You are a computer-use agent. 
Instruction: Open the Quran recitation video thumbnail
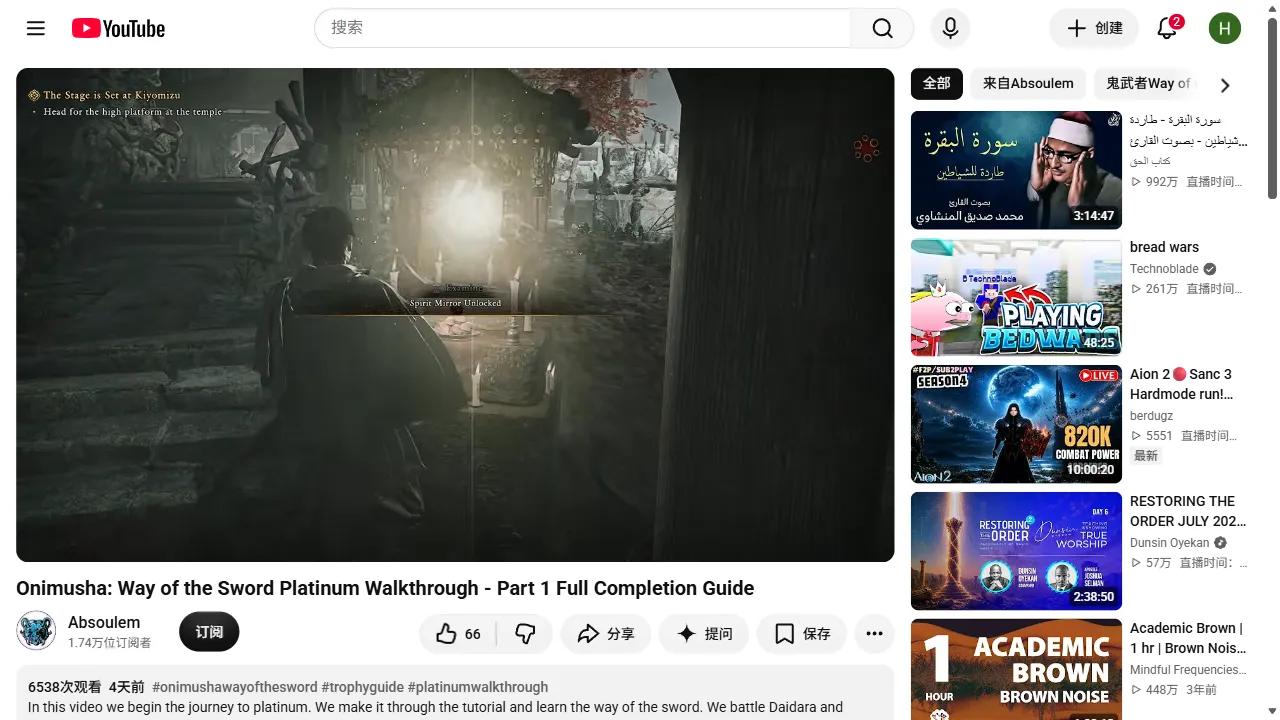tap(1016, 170)
